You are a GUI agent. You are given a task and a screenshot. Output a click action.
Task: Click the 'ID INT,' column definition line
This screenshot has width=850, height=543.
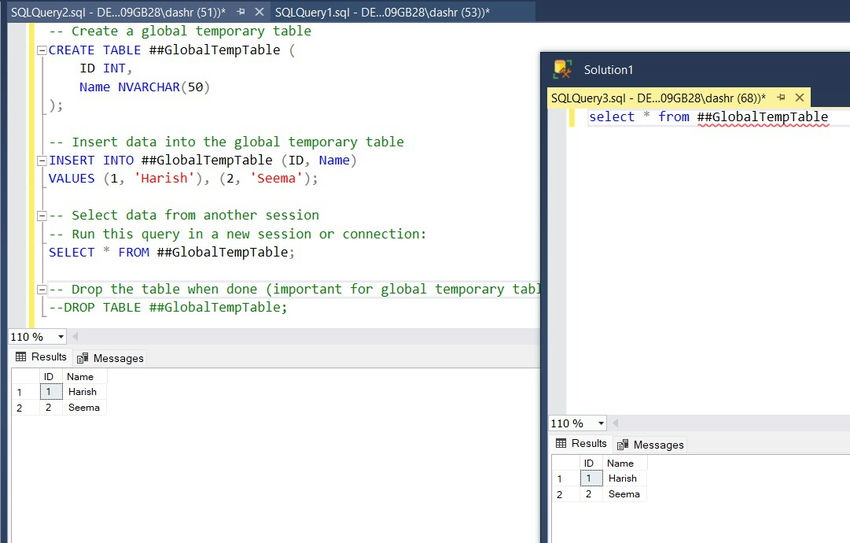(x=106, y=68)
